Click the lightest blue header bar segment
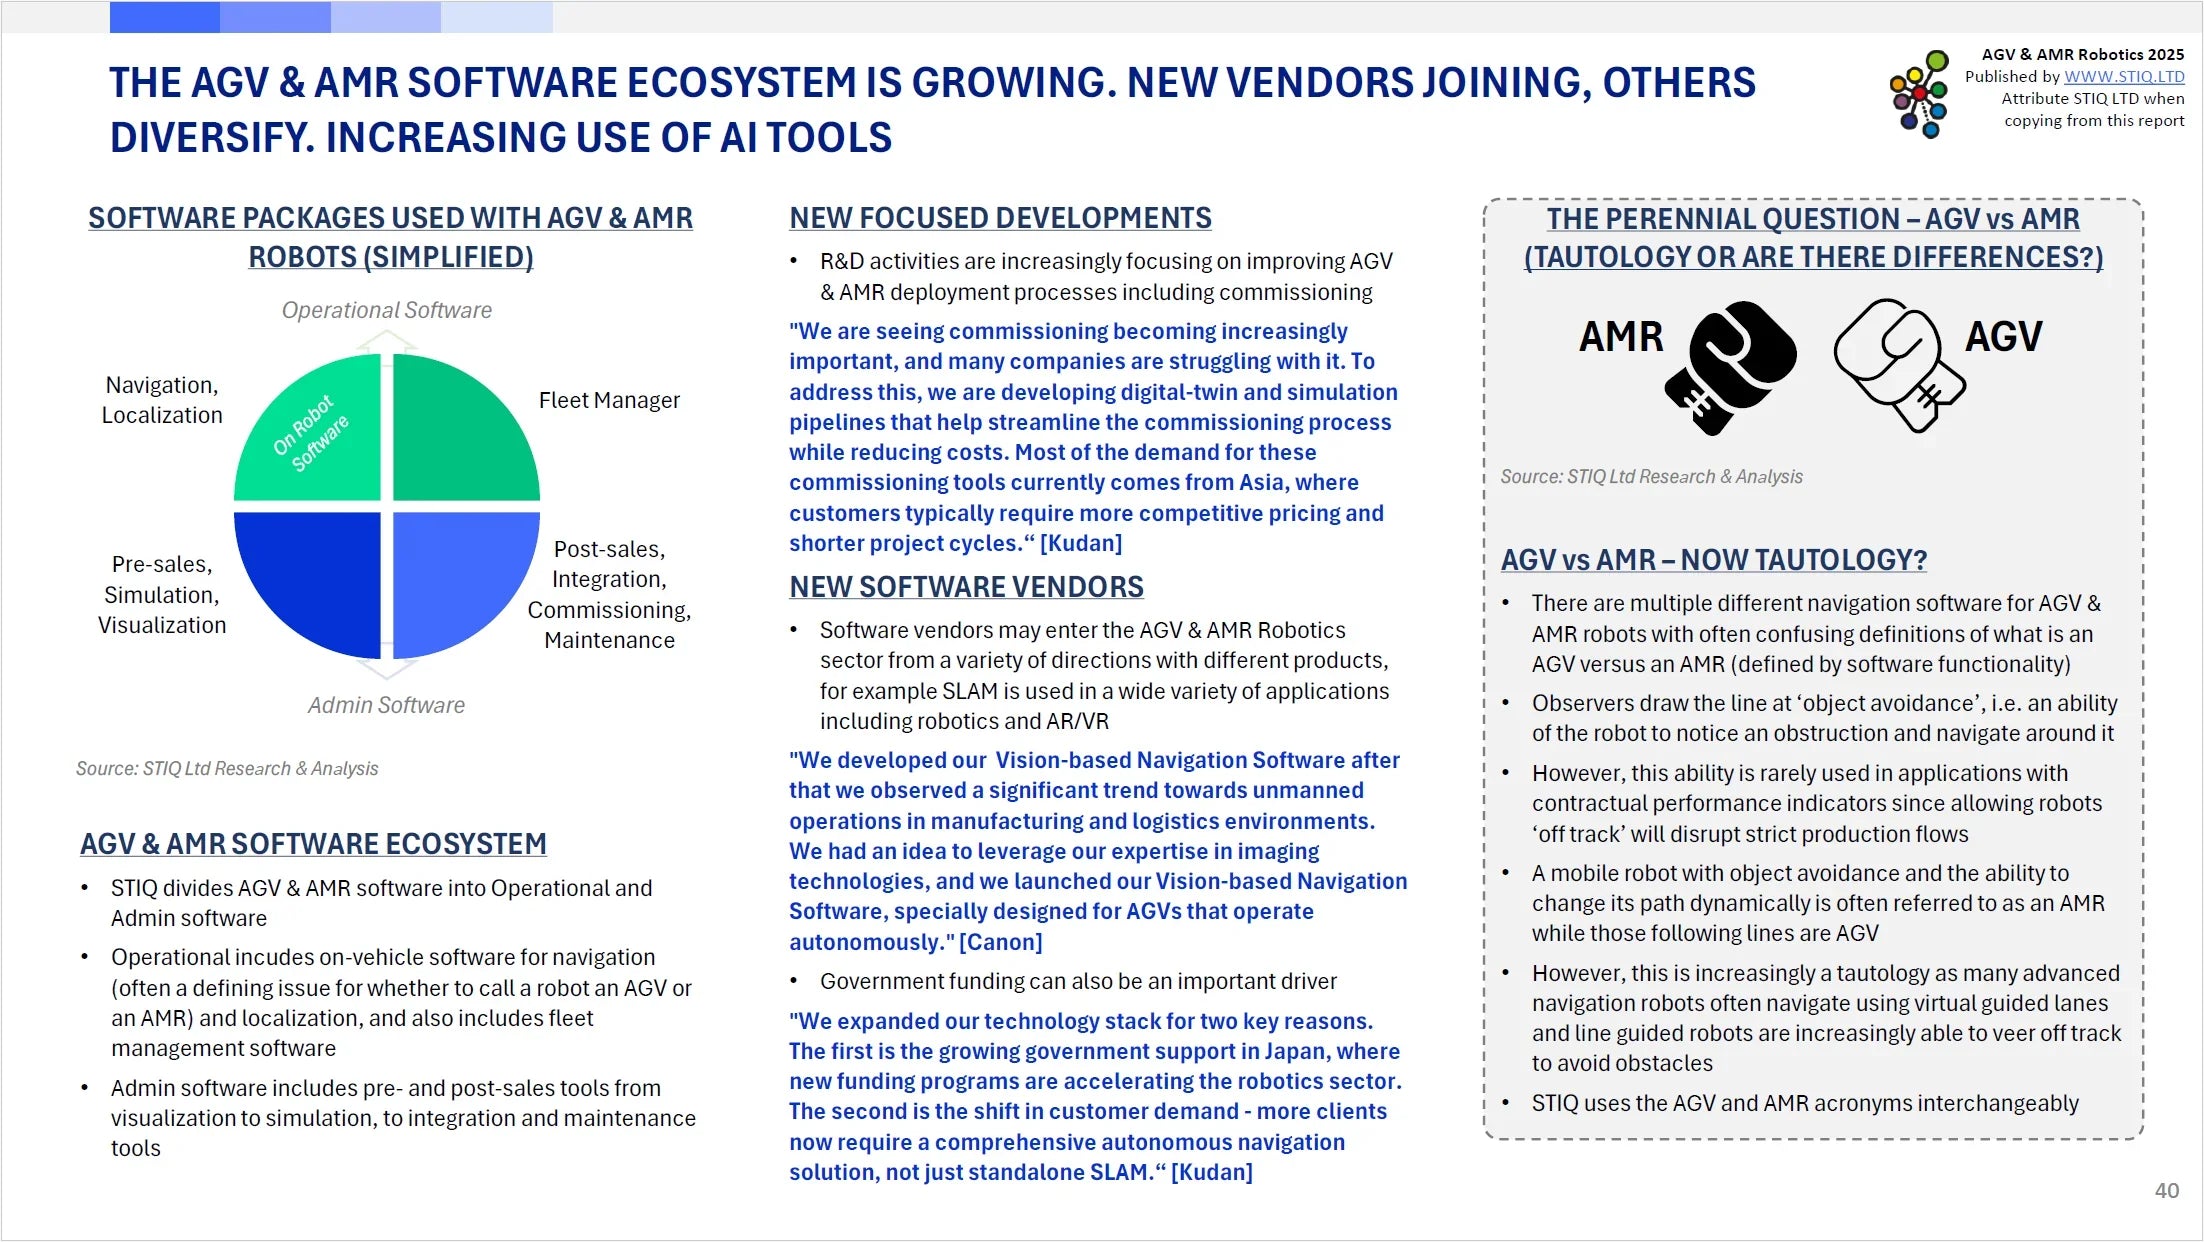 (x=496, y=17)
